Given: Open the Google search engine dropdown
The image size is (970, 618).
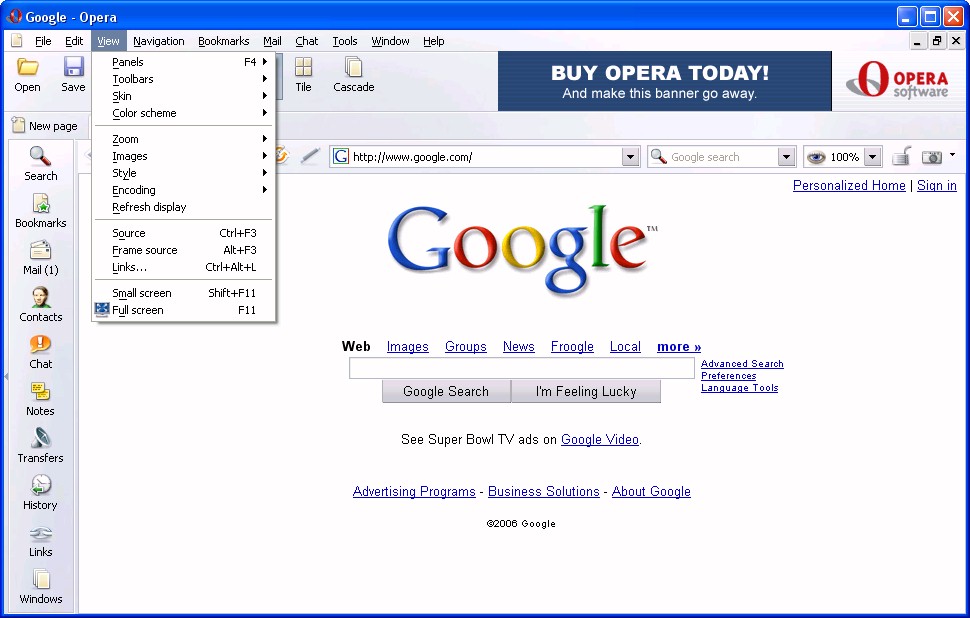Looking at the screenshot, I should 786,157.
